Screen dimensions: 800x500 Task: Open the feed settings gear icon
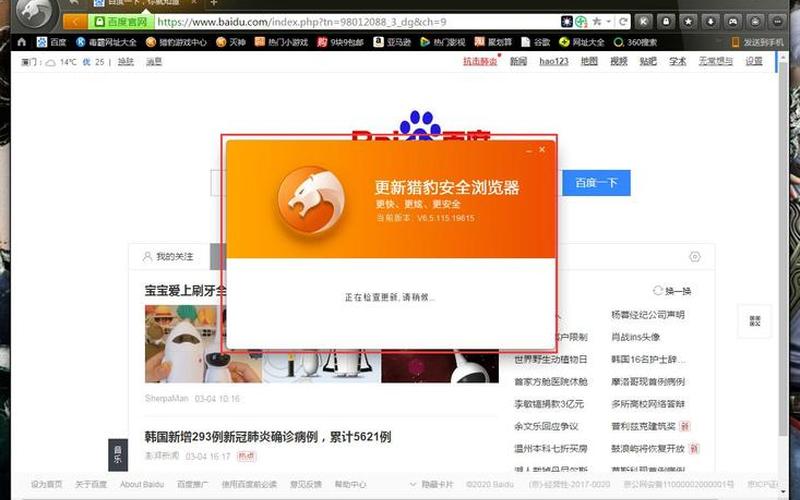click(x=694, y=257)
